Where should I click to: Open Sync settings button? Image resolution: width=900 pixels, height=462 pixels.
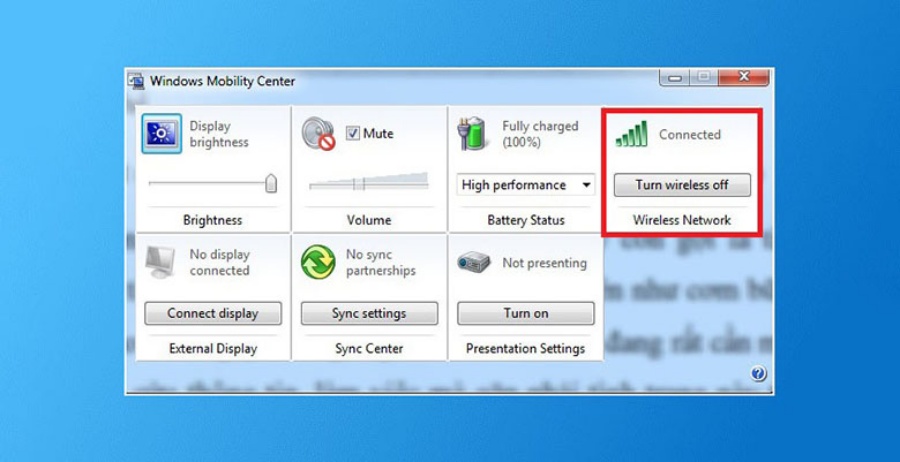369,313
